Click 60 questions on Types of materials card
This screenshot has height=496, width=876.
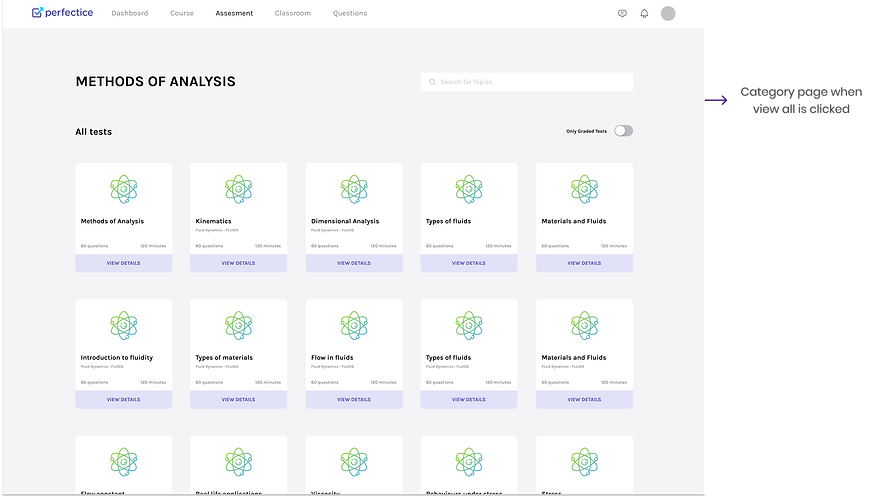(209, 383)
